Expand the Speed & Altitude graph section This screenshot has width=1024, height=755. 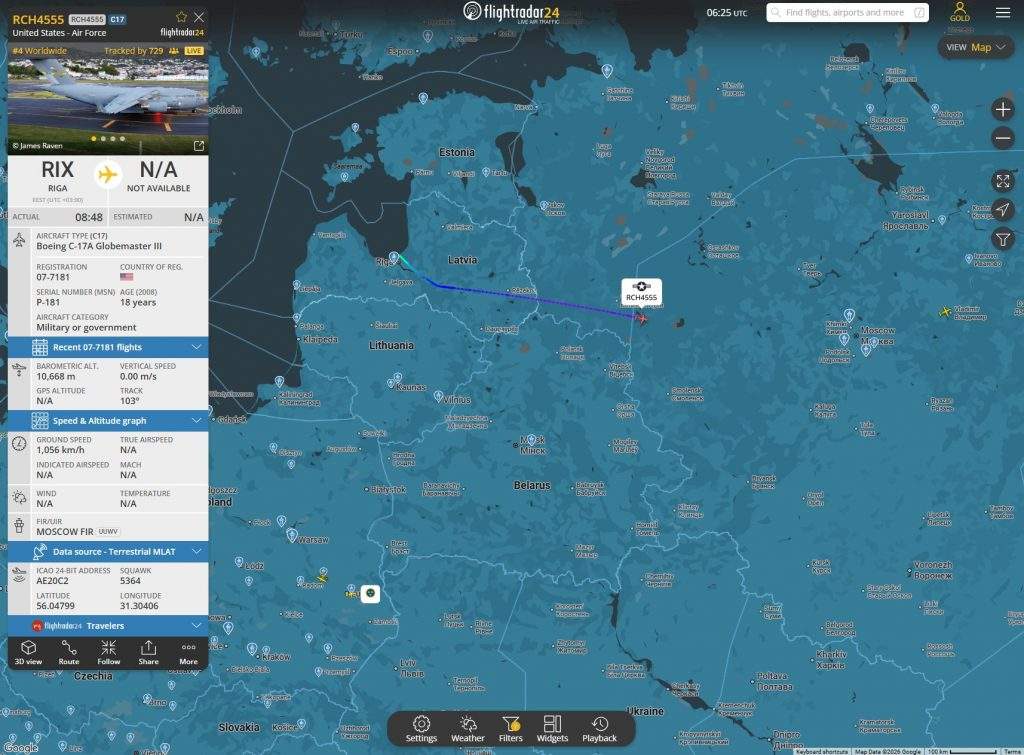pyautogui.click(x=108, y=421)
